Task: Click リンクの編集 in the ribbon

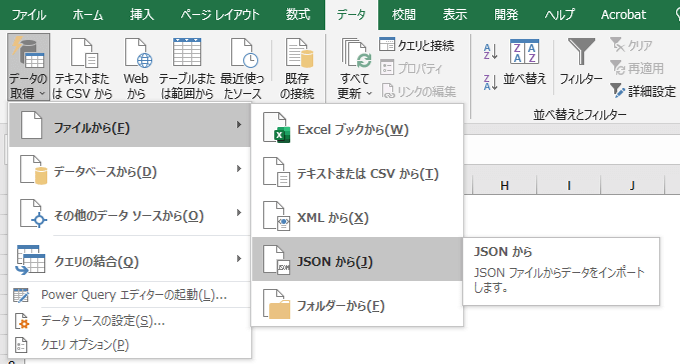Action: pos(419,91)
